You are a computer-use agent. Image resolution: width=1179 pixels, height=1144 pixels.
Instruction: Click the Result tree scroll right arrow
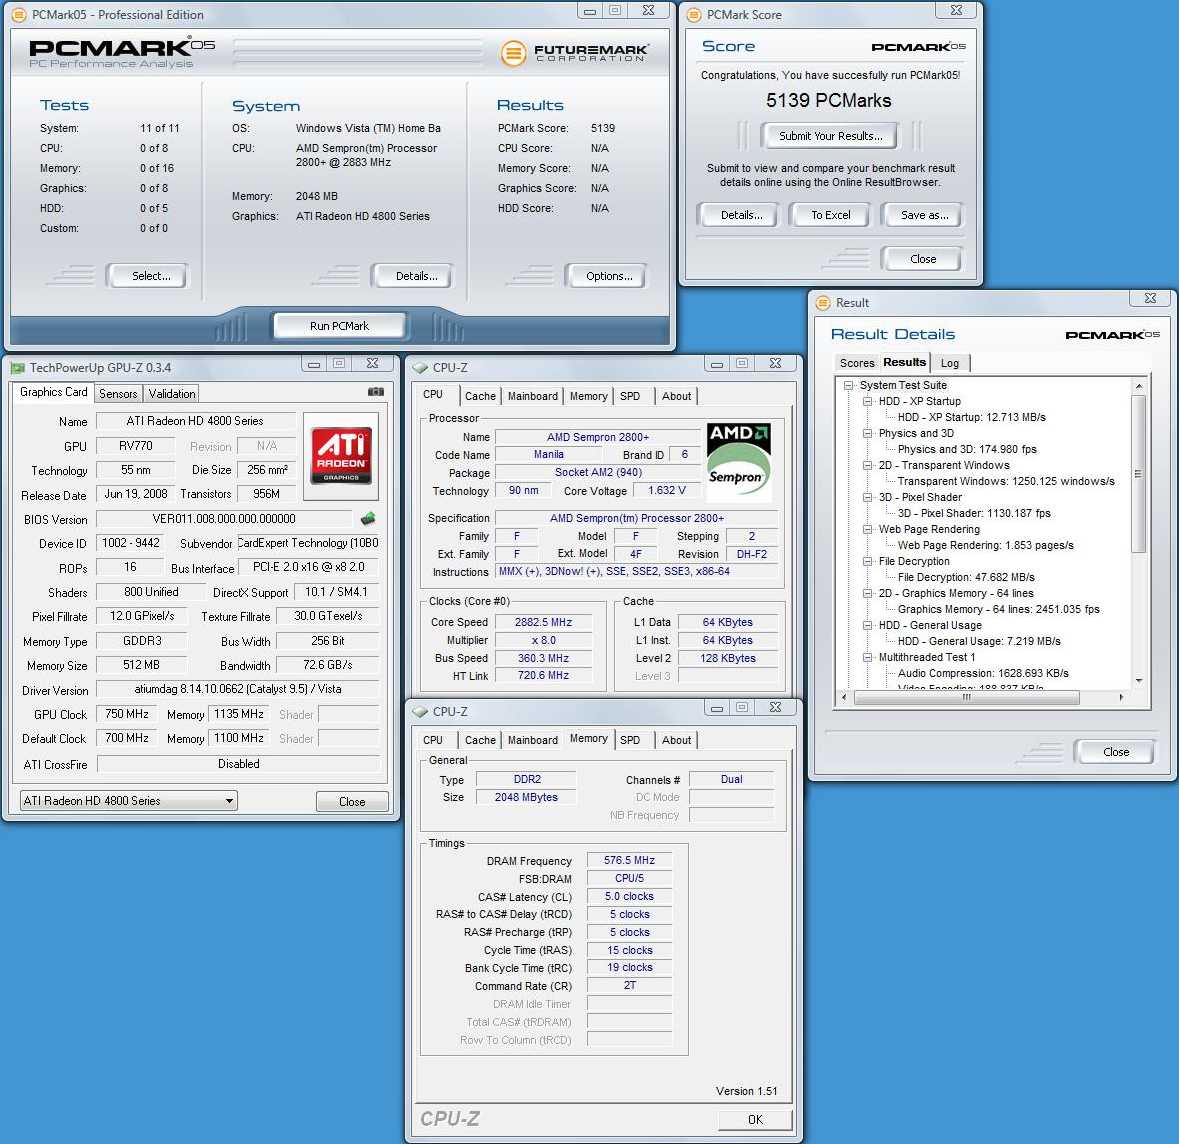click(1121, 697)
